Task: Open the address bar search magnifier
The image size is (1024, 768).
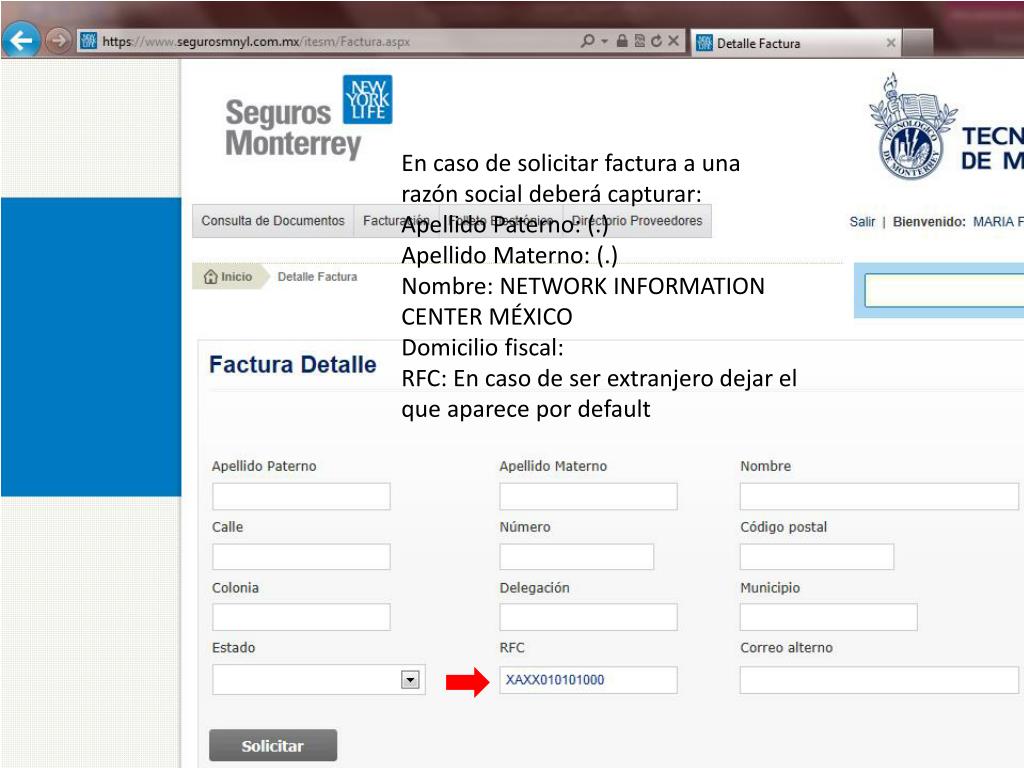Action: [588, 40]
